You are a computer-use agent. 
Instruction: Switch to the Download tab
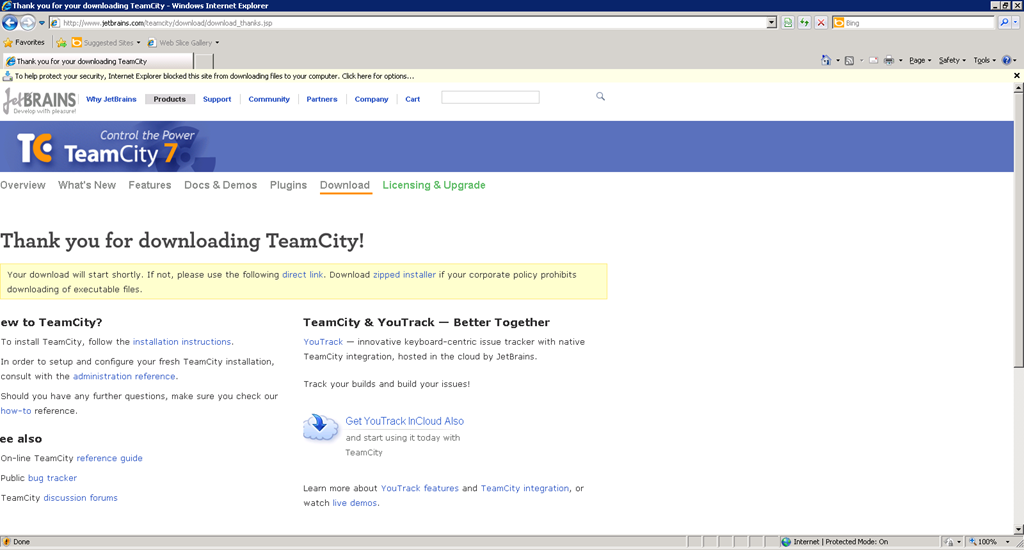click(x=345, y=186)
